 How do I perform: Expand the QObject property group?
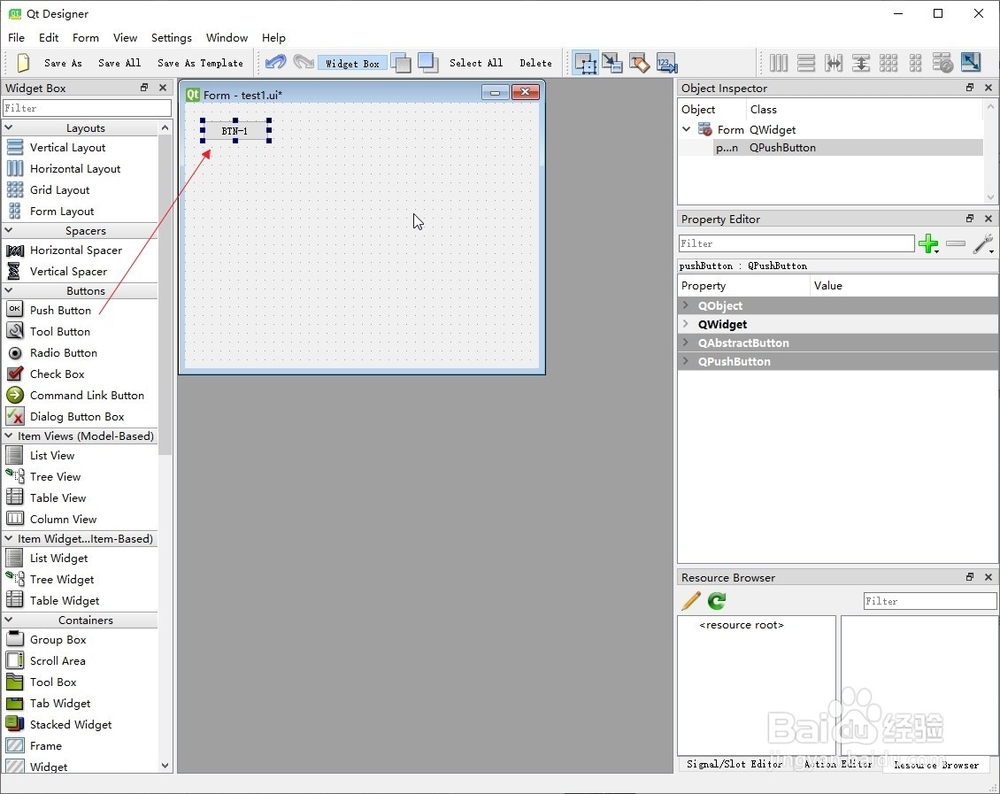pos(686,305)
